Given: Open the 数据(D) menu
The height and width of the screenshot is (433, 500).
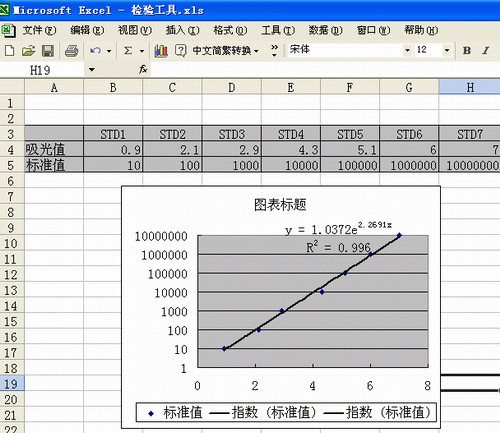Looking at the screenshot, I should pyautogui.click(x=325, y=30).
